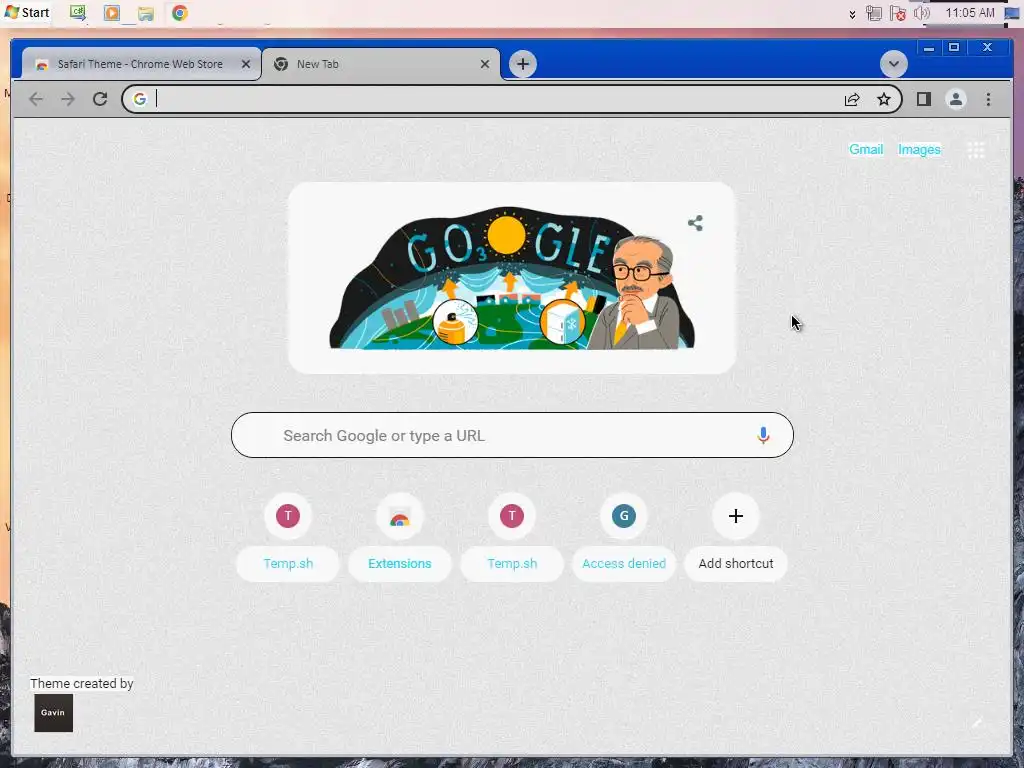Open the Access denied shortcut tile
This screenshot has height=768, width=1024.
point(624,537)
